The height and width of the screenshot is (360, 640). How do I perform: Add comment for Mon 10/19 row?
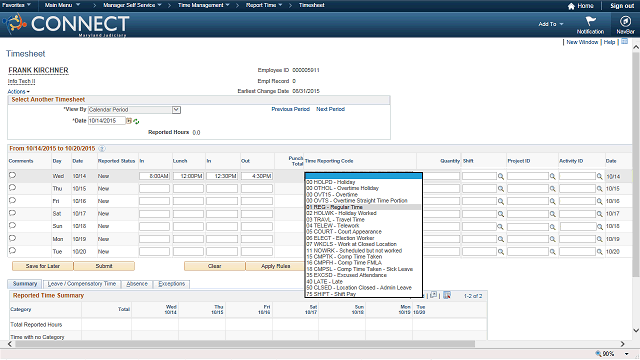[x=12, y=238]
